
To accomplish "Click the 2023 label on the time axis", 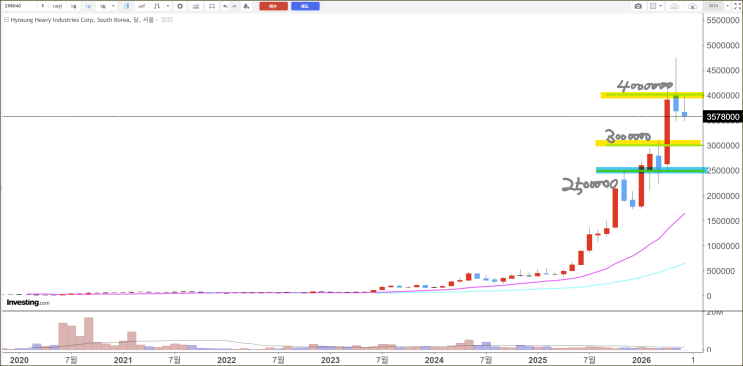I will click(x=330, y=359).
